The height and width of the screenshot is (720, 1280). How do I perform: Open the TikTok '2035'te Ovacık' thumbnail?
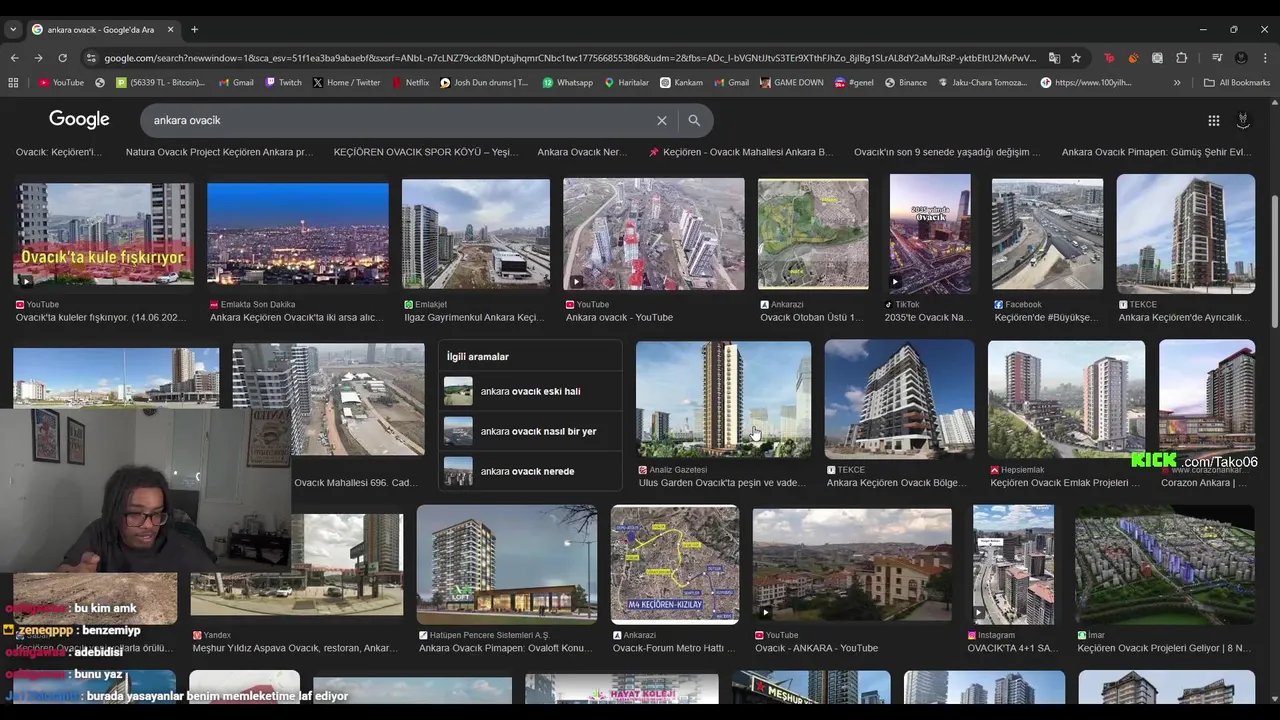pyautogui.click(x=930, y=234)
